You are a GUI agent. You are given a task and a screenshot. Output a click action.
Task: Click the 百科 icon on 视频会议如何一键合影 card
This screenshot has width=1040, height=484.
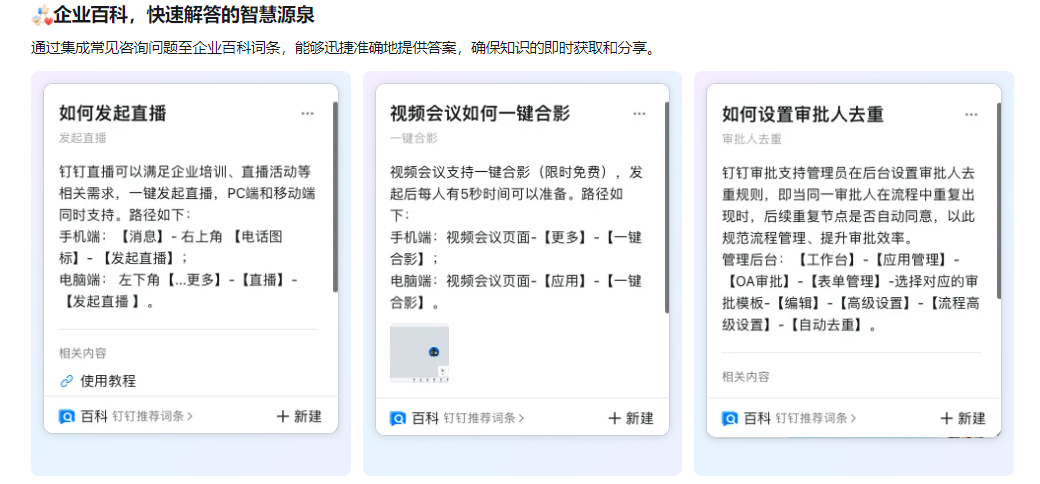(398, 418)
